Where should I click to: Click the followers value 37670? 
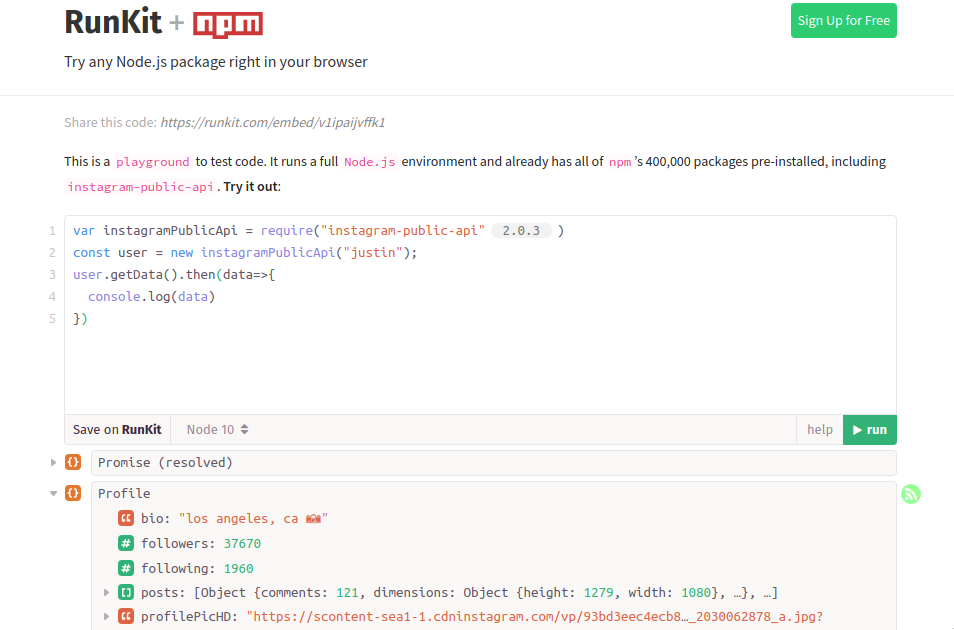242,544
